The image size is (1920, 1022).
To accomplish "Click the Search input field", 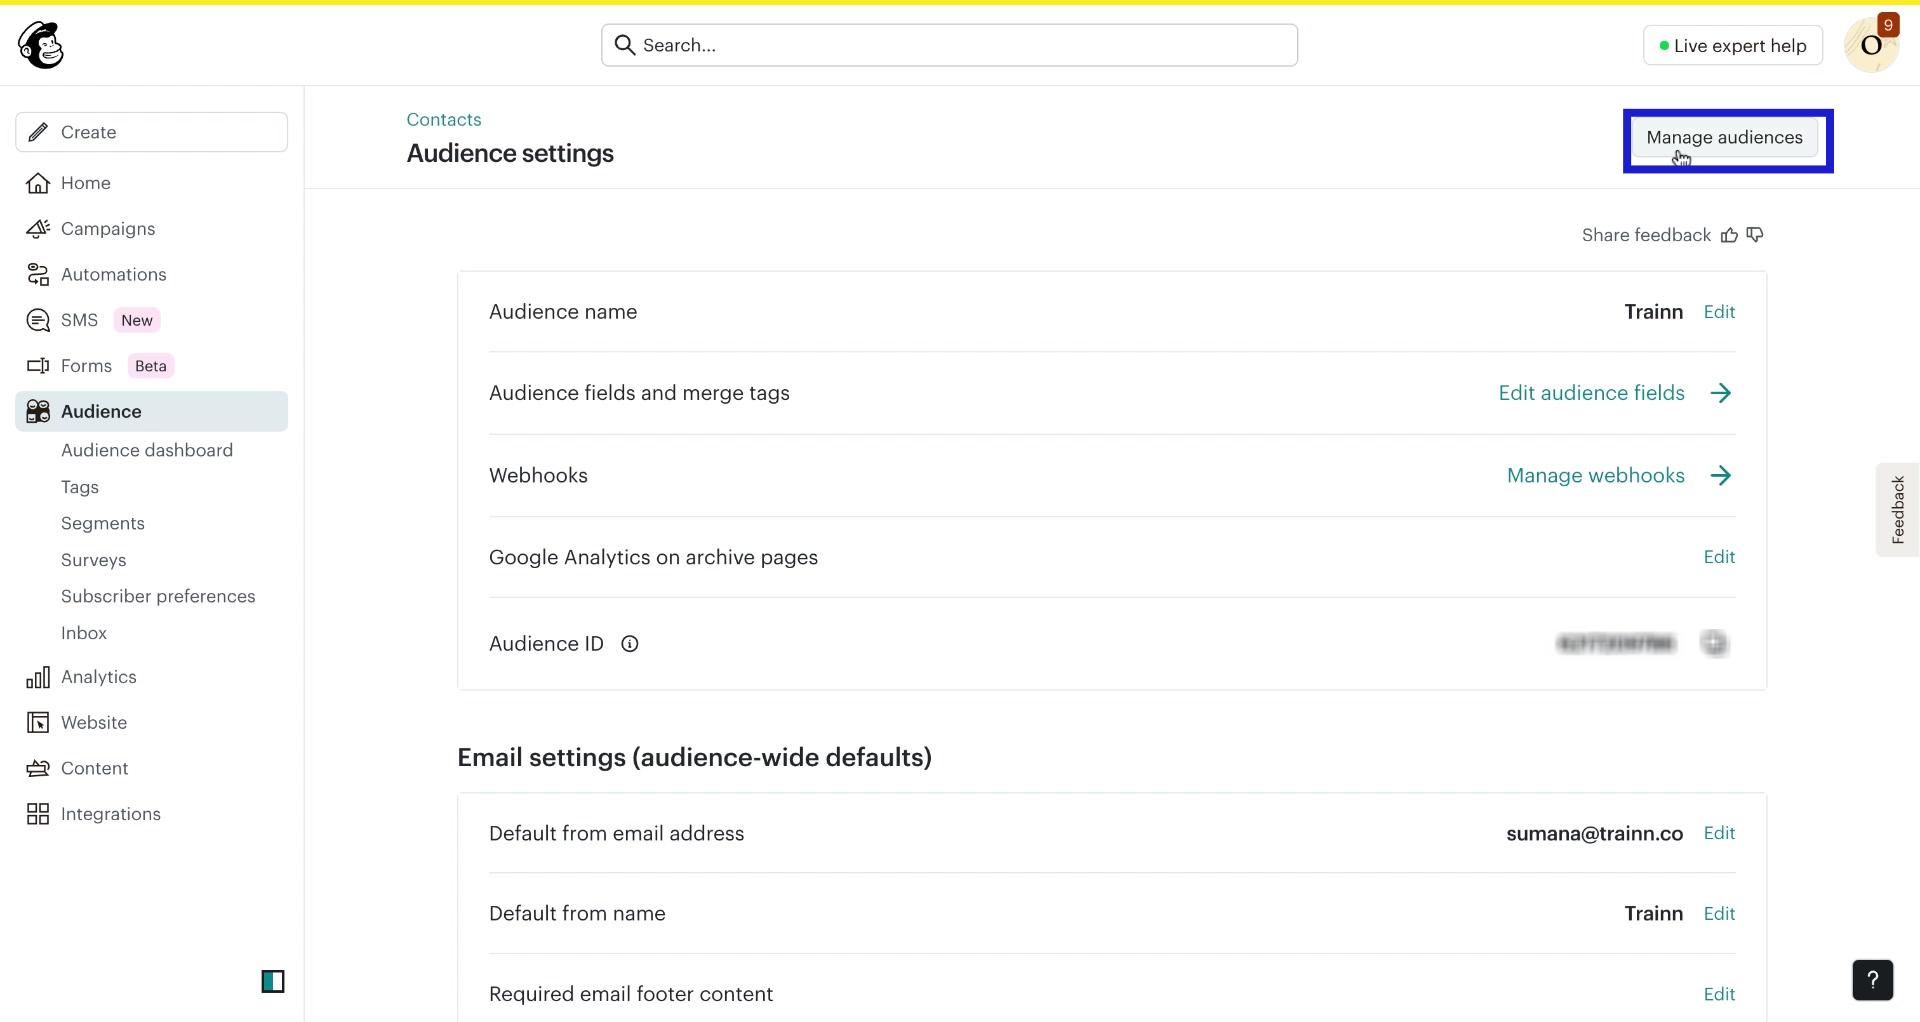I will pos(948,45).
